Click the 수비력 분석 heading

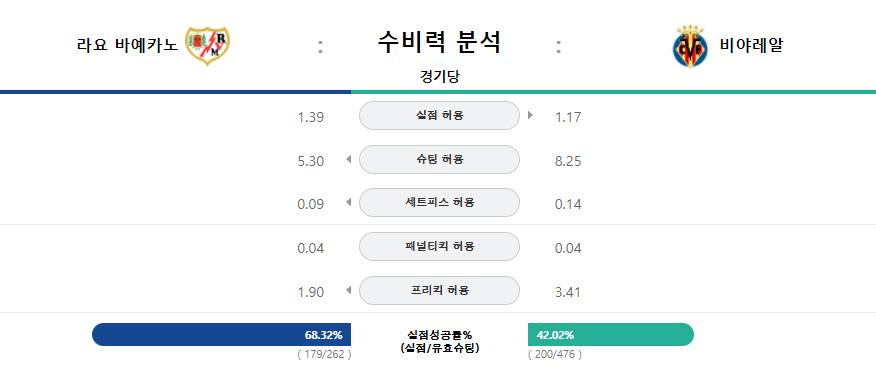[x=439, y=42]
